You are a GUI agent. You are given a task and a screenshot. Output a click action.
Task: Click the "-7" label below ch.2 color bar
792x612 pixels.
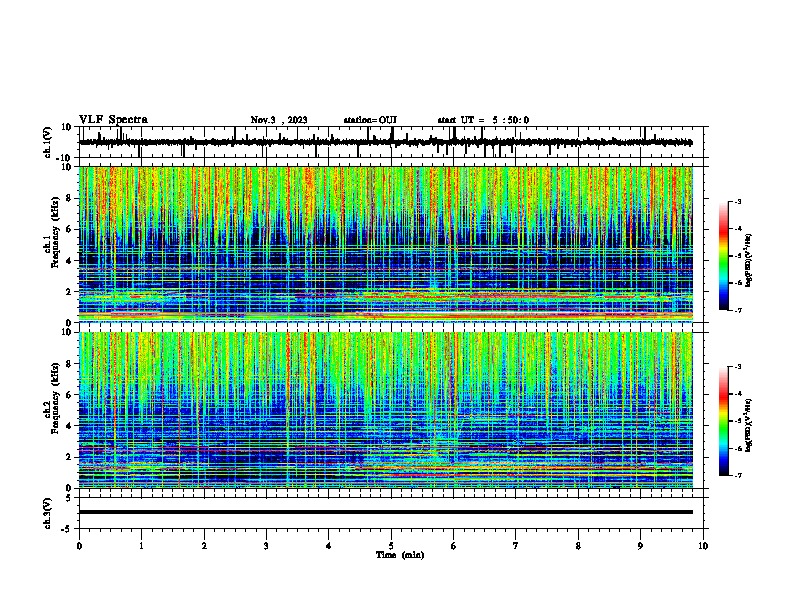[737, 475]
